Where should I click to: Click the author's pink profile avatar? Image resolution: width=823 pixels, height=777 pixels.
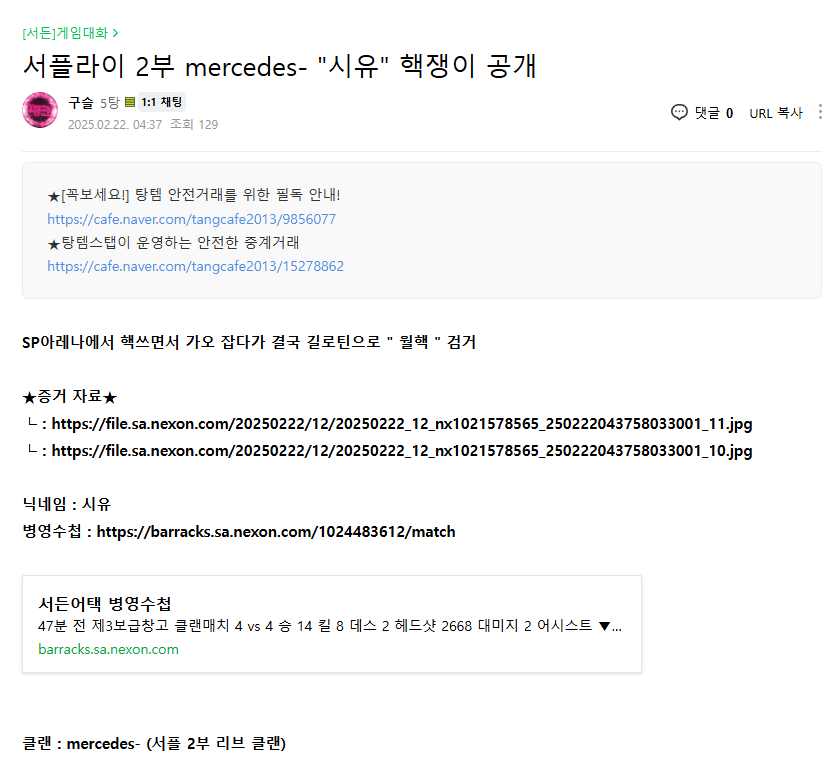tap(40, 110)
